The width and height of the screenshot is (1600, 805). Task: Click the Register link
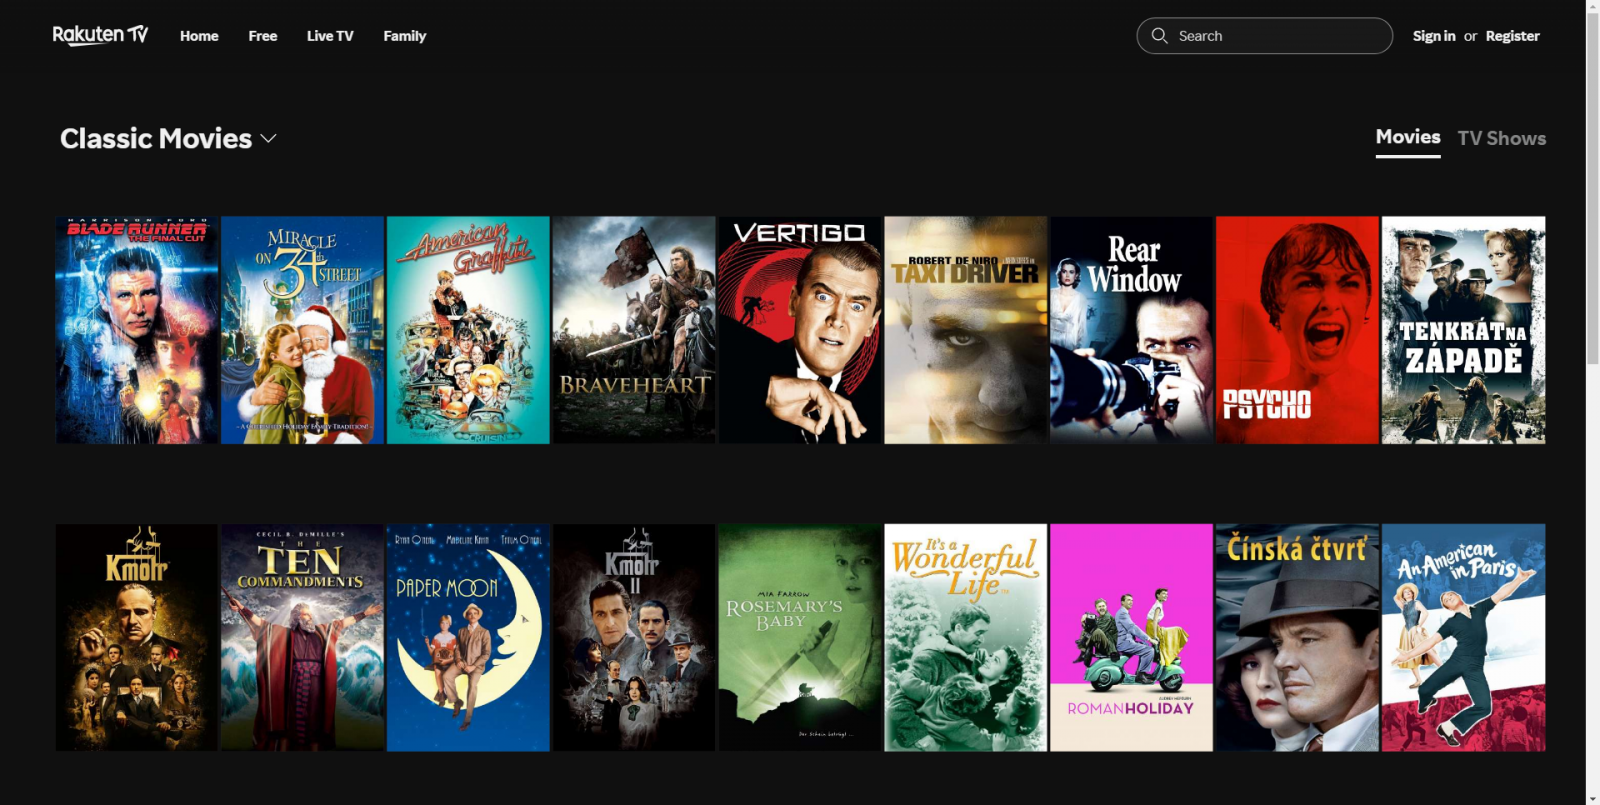point(1512,36)
